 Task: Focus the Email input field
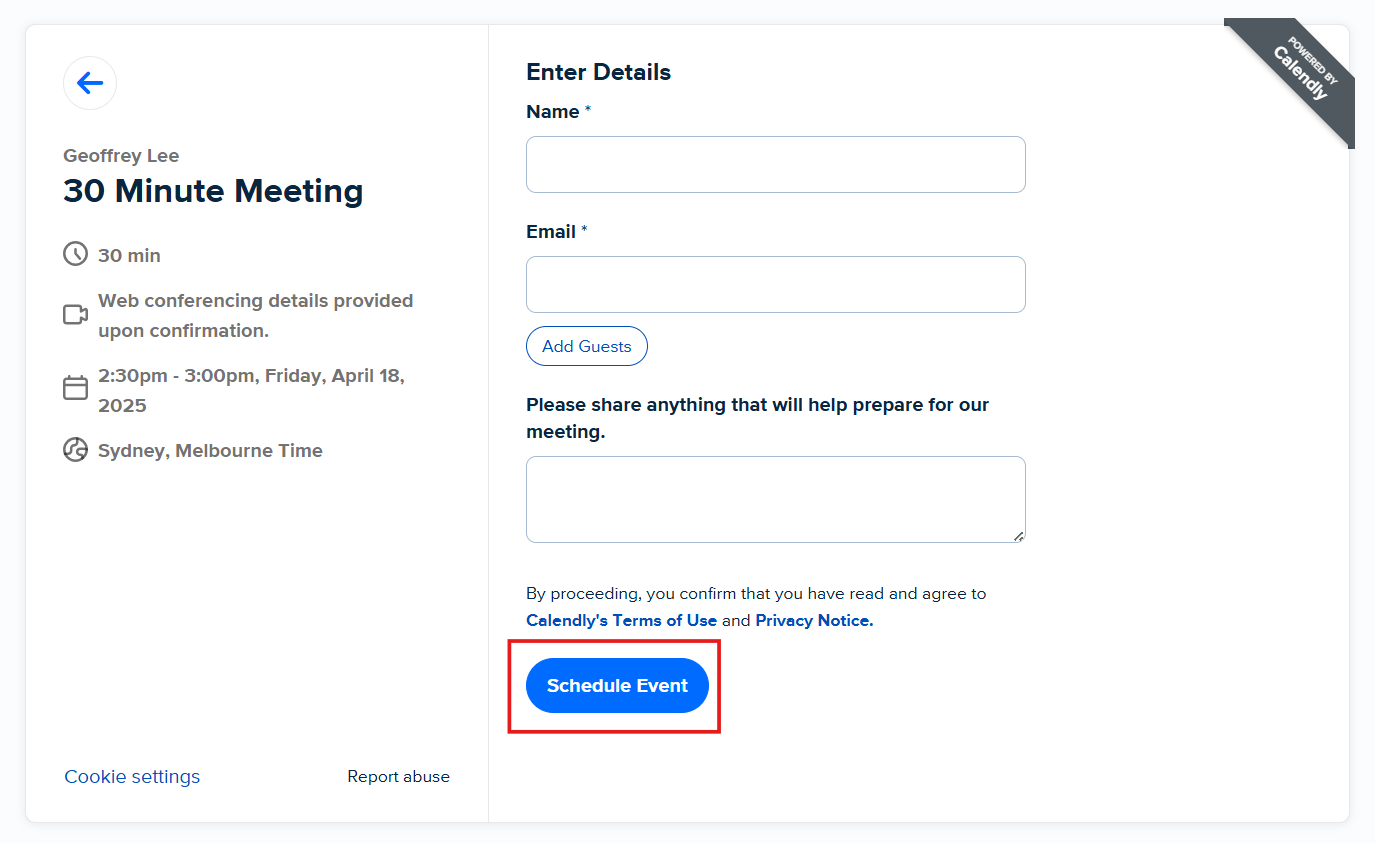[776, 284]
